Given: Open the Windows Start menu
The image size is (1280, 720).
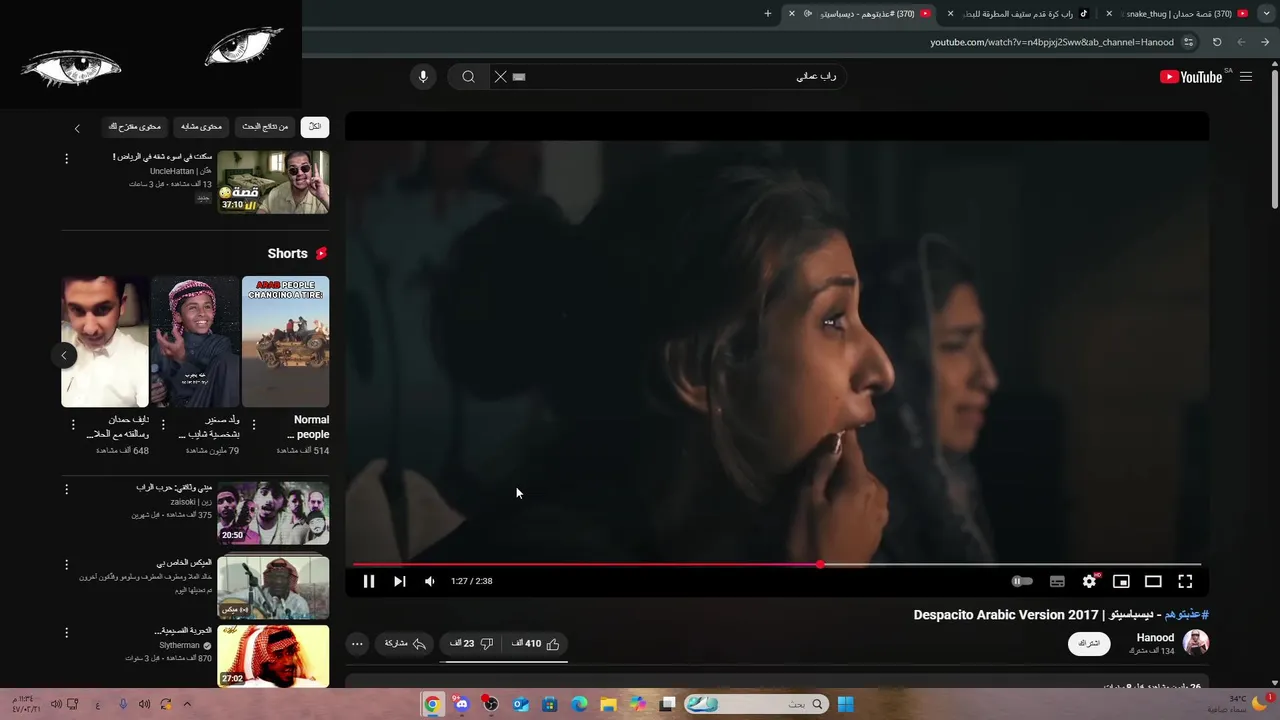Looking at the screenshot, I should (x=845, y=704).
